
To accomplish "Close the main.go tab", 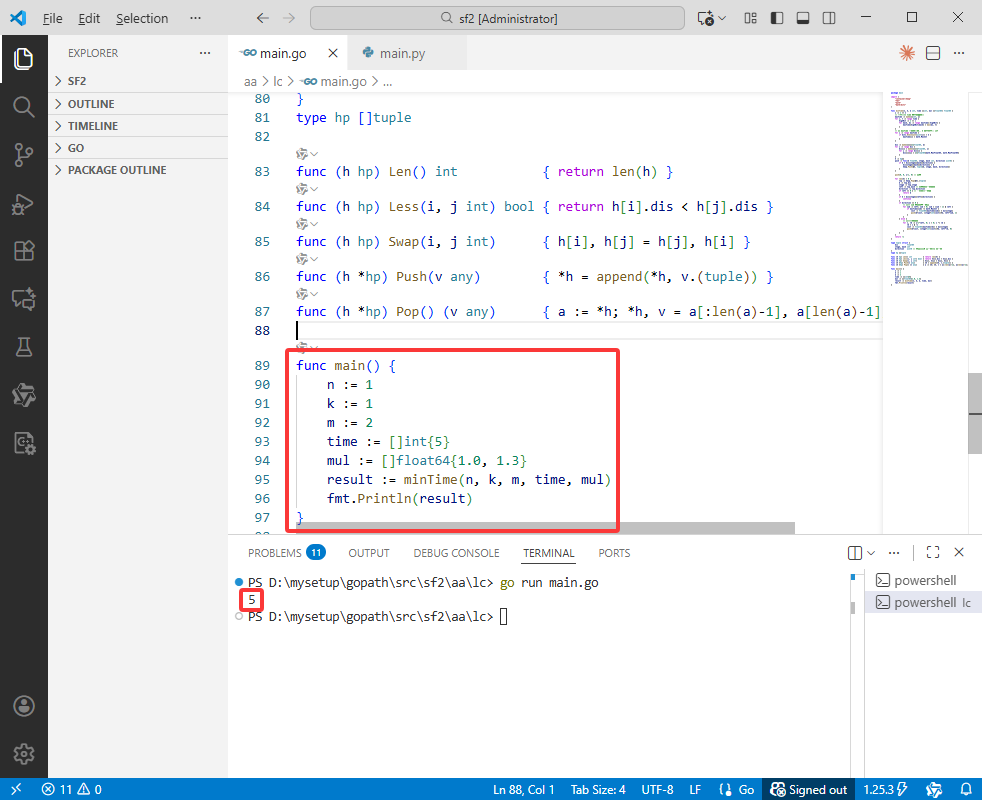I will [333, 53].
